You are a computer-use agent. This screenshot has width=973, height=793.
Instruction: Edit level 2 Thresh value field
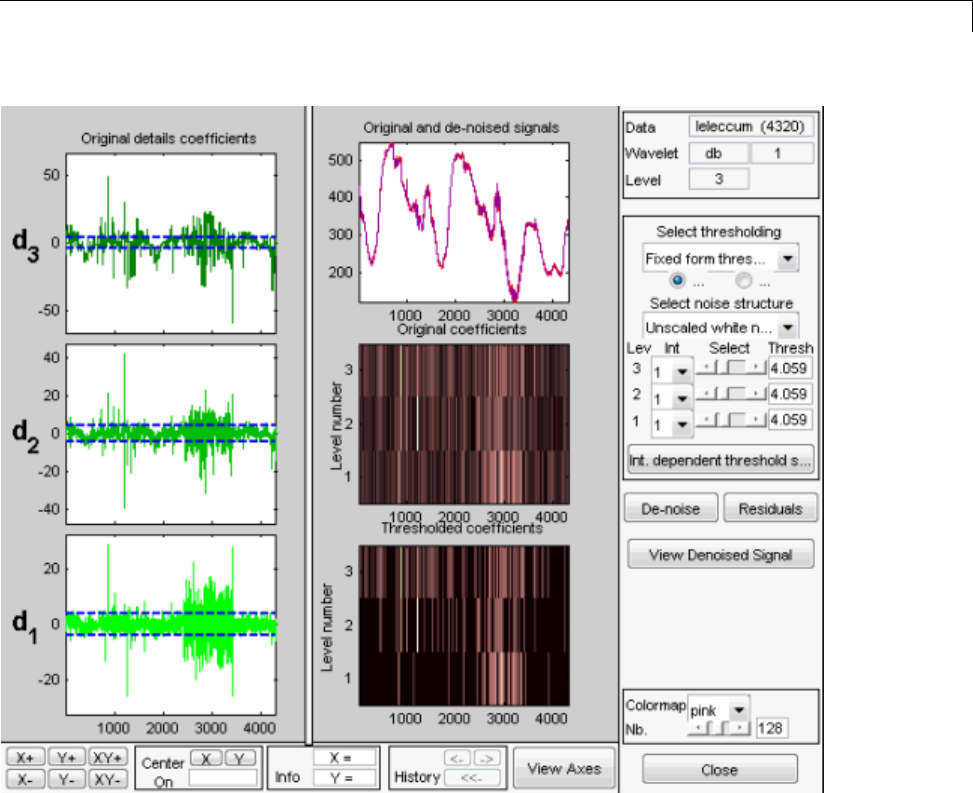click(789, 394)
